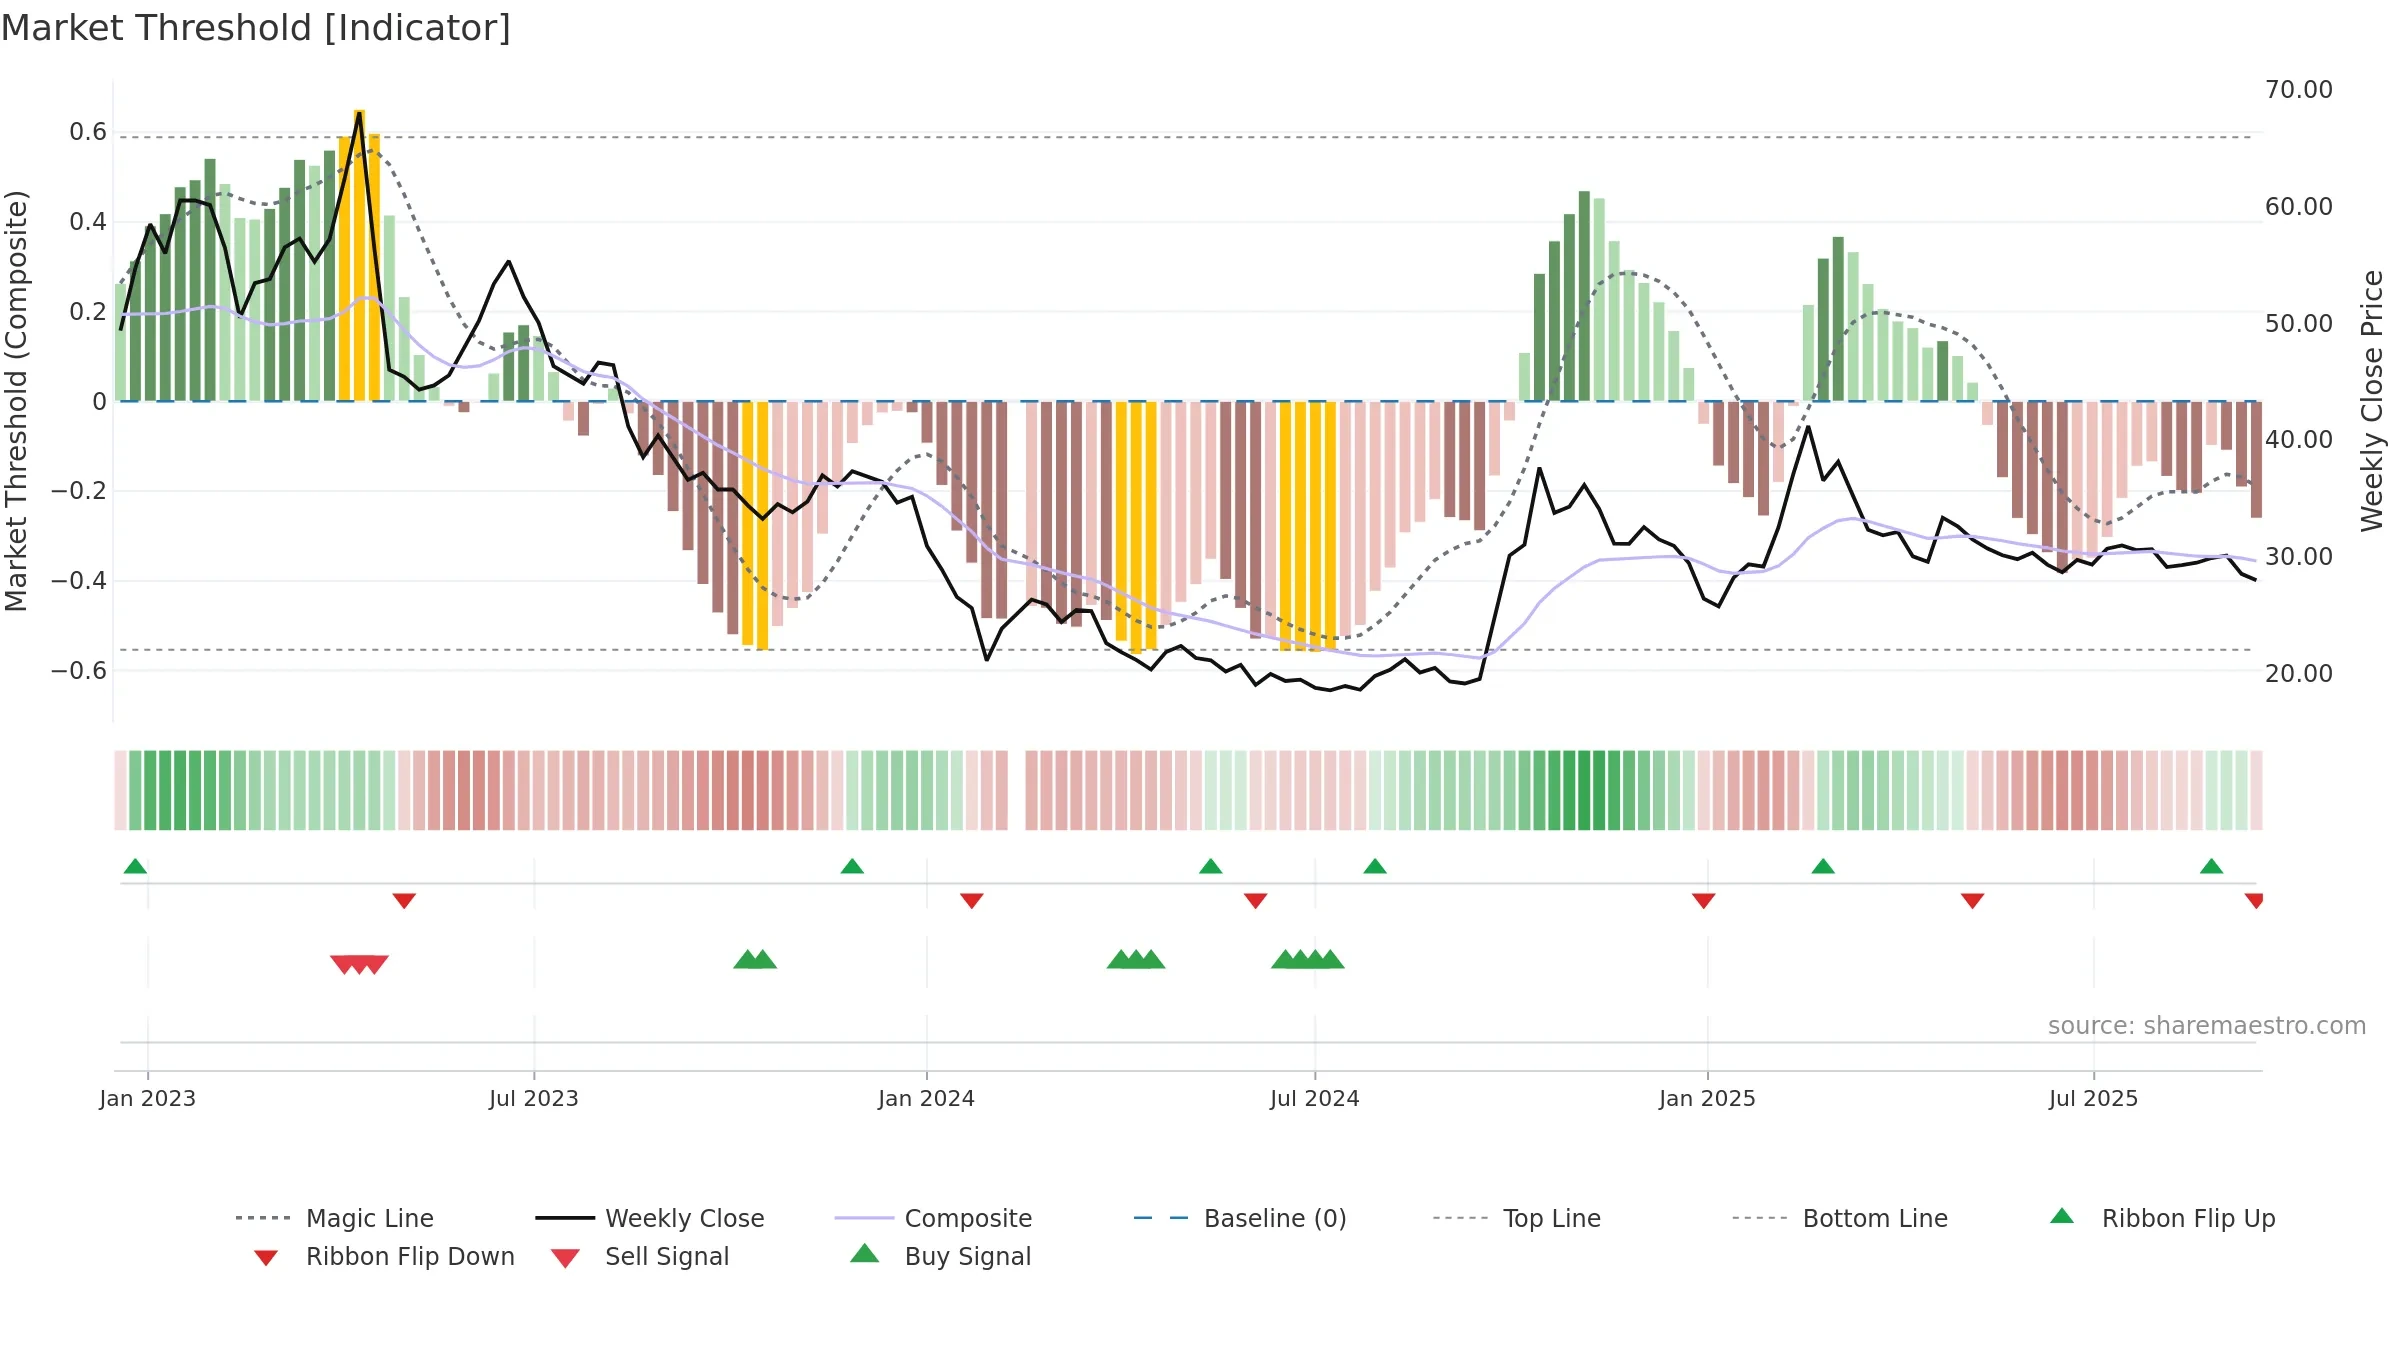This screenshot has width=2400, height=1350.
Task: Click the Jan 2024 x-axis label
Action: pyautogui.click(x=926, y=1099)
